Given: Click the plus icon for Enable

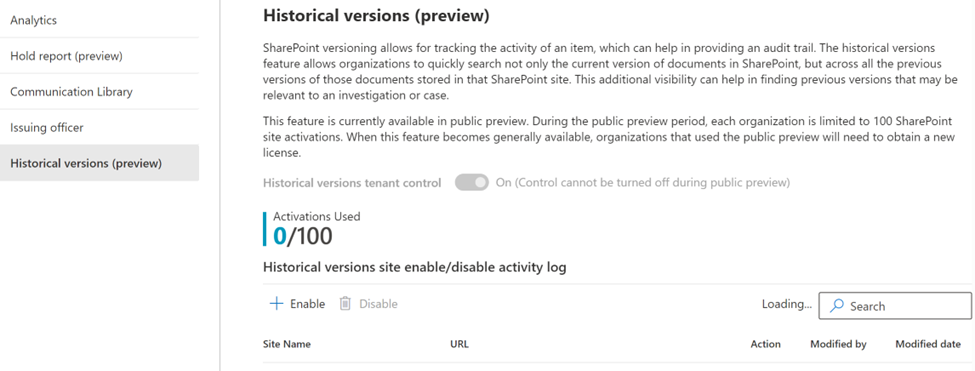Looking at the screenshot, I should pos(275,304).
